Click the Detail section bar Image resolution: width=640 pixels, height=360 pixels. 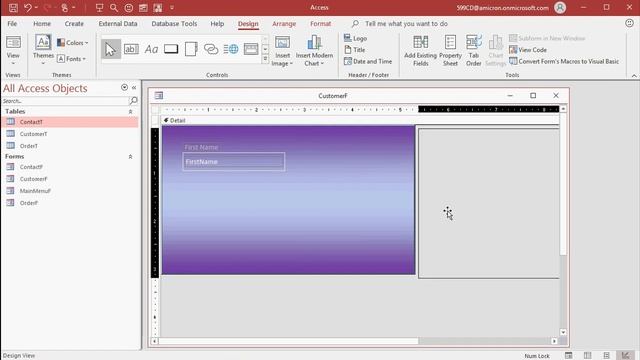[x=361, y=120]
